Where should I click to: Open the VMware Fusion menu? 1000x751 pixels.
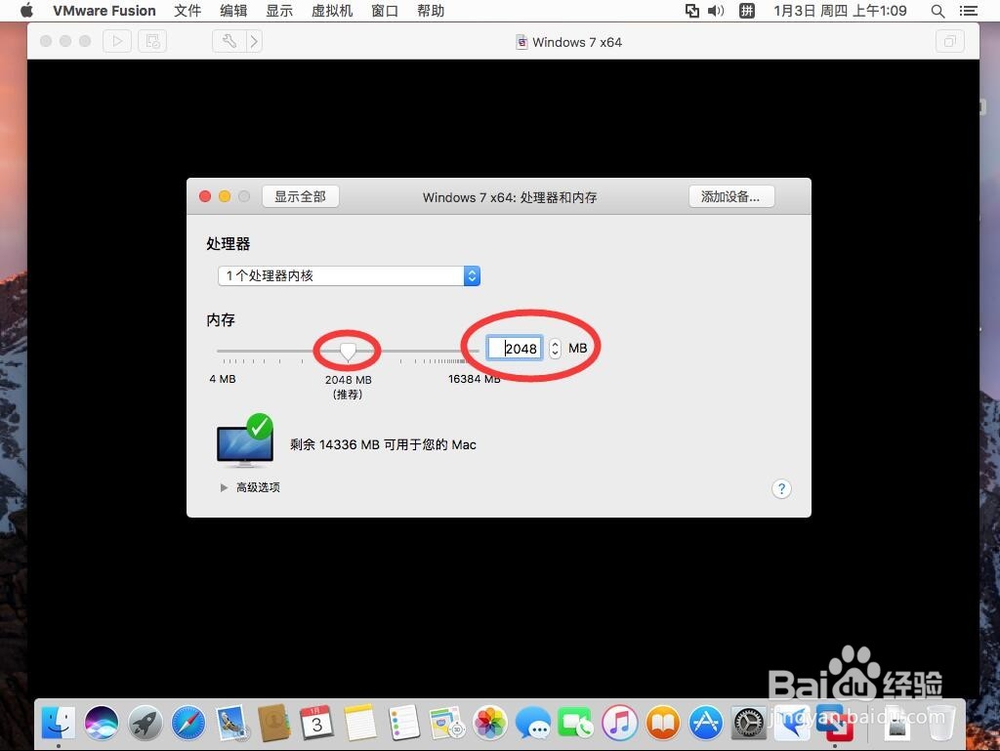click(x=104, y=11)
